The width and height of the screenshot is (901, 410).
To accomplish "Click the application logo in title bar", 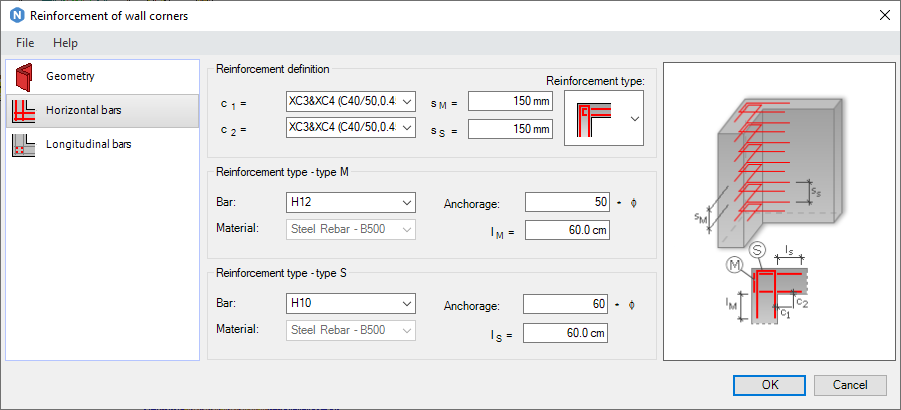I will (16, 16).
